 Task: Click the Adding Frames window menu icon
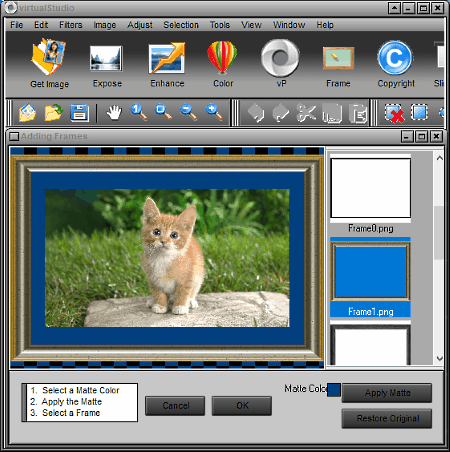[x=14, y=136]
